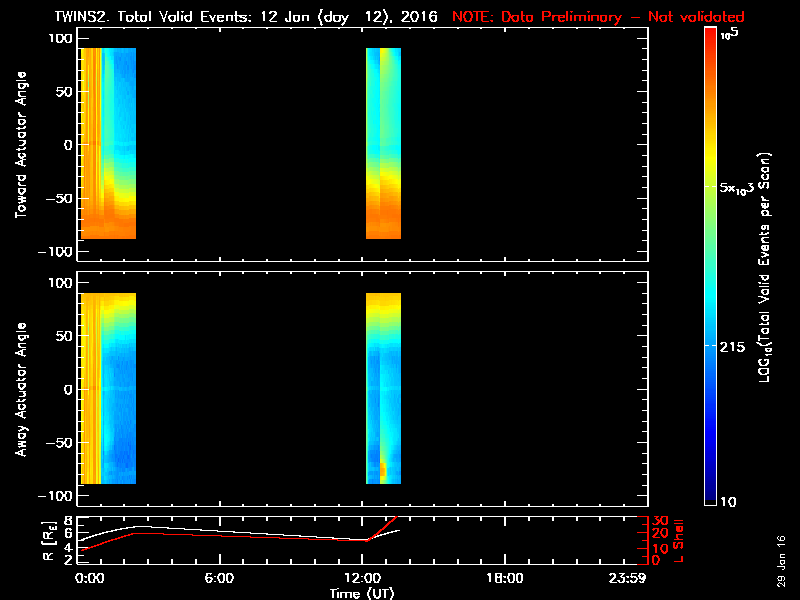The width and height of the screenshot is (800, 600).
Task: Click the plot title "TWINS2. Total Valid Events"
Action: point(152,17)
